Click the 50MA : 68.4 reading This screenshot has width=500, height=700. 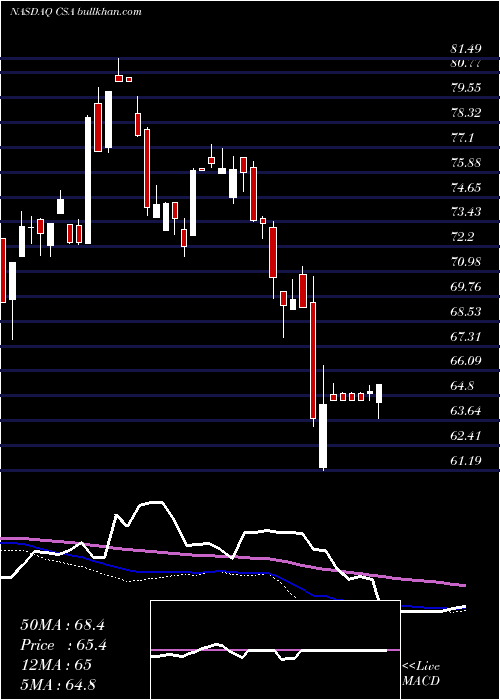coord(62,625)
